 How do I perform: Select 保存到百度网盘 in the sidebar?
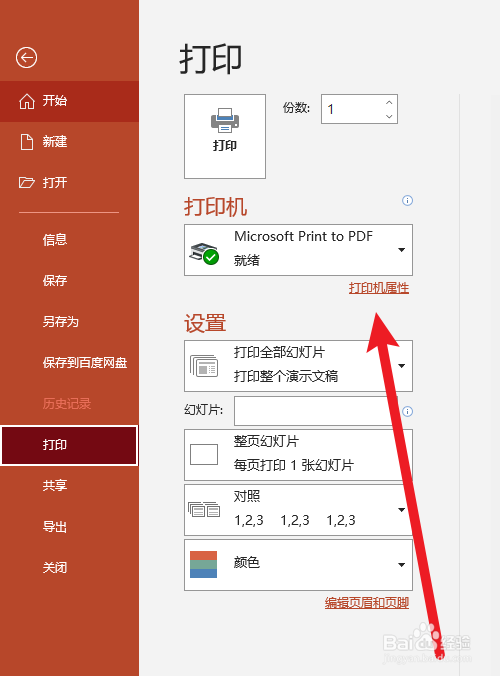click(x=69, y=362)
